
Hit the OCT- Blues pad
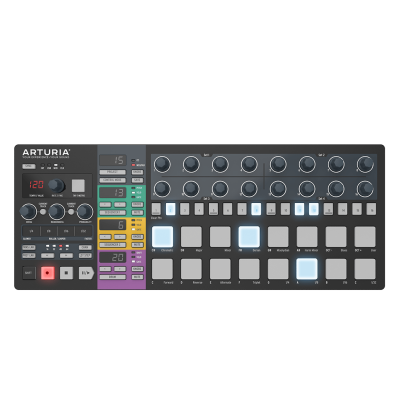pyautogui.click(x=336, y=236)
